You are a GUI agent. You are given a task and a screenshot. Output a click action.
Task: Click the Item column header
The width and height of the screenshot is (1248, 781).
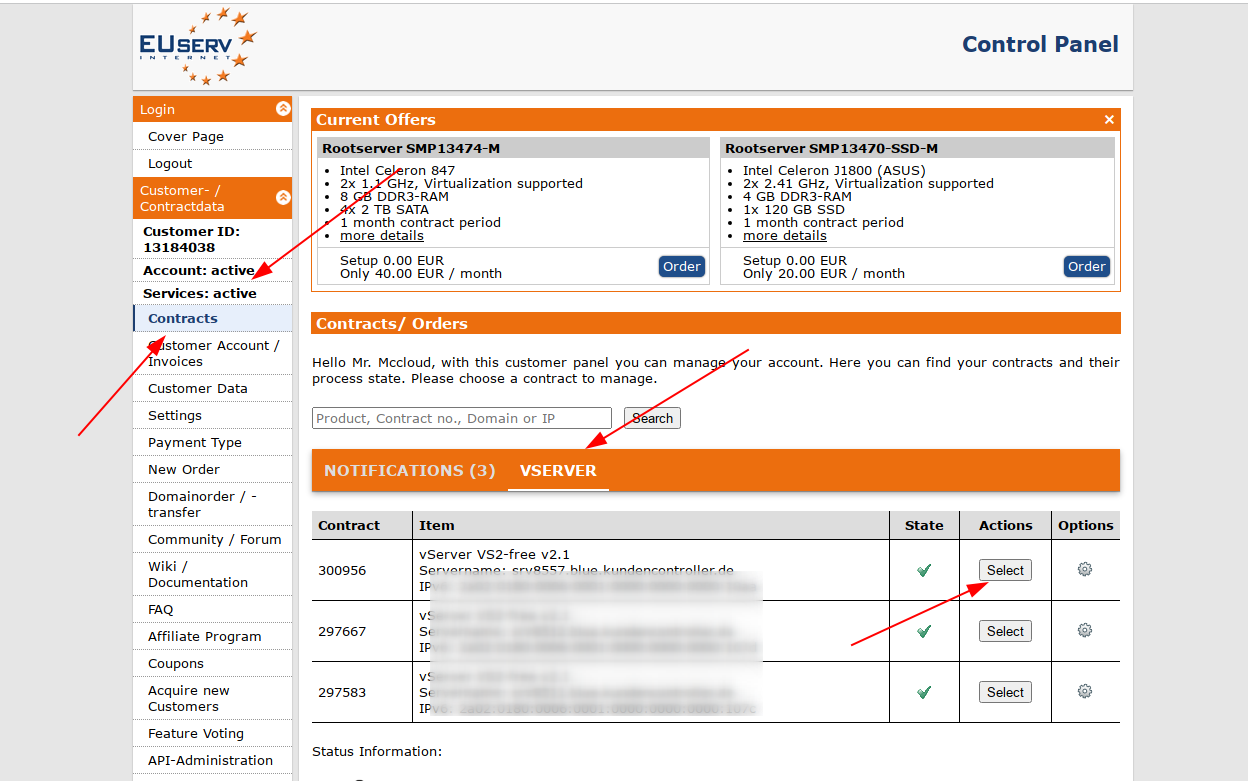pyautogui.click(x=437, y=525)
